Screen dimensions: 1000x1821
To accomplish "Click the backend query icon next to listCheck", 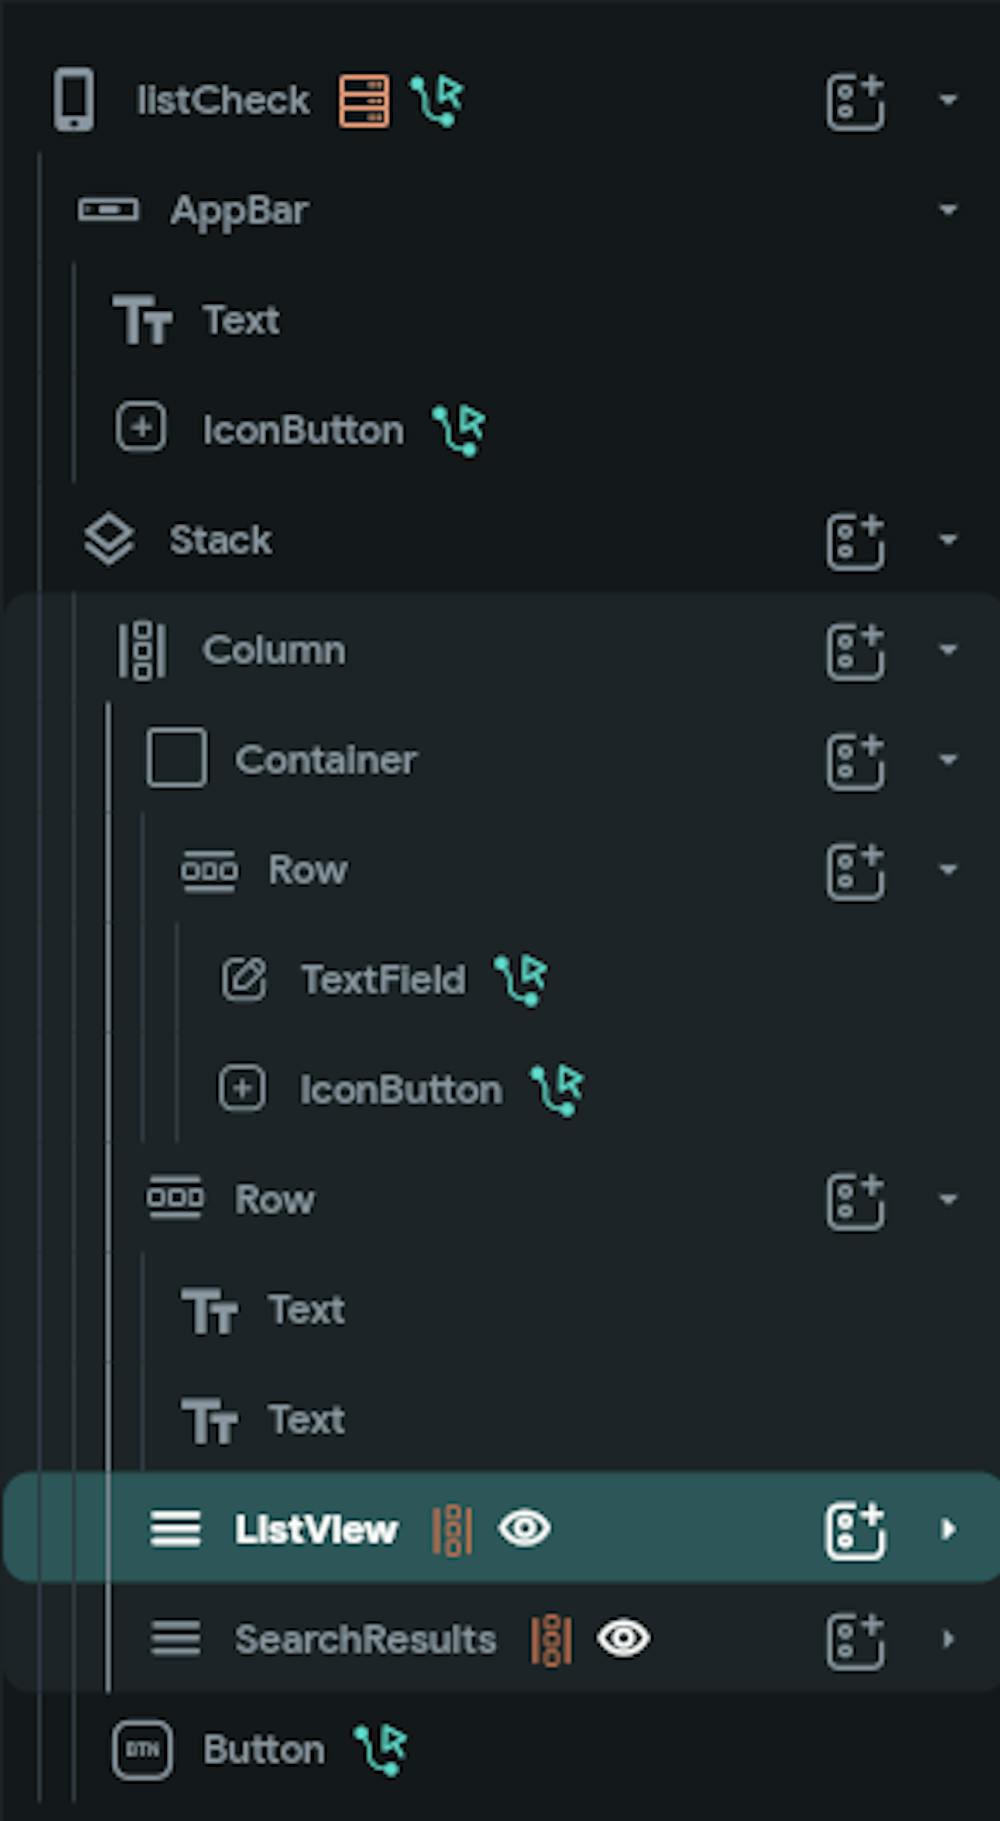I will (x=364, y=101).
